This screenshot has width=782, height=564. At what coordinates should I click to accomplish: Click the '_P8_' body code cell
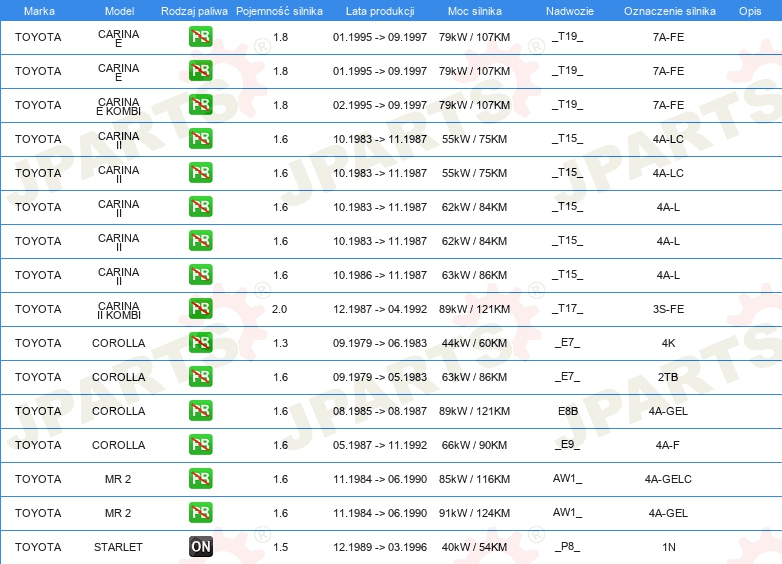[568, 547]
